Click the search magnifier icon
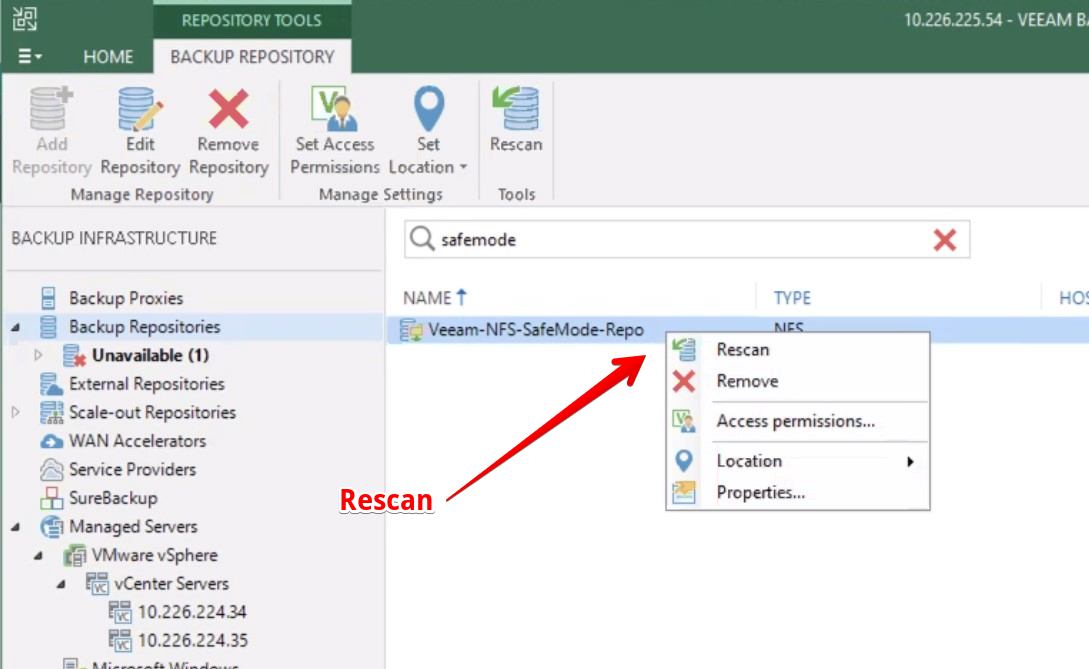 pos(422,239)
